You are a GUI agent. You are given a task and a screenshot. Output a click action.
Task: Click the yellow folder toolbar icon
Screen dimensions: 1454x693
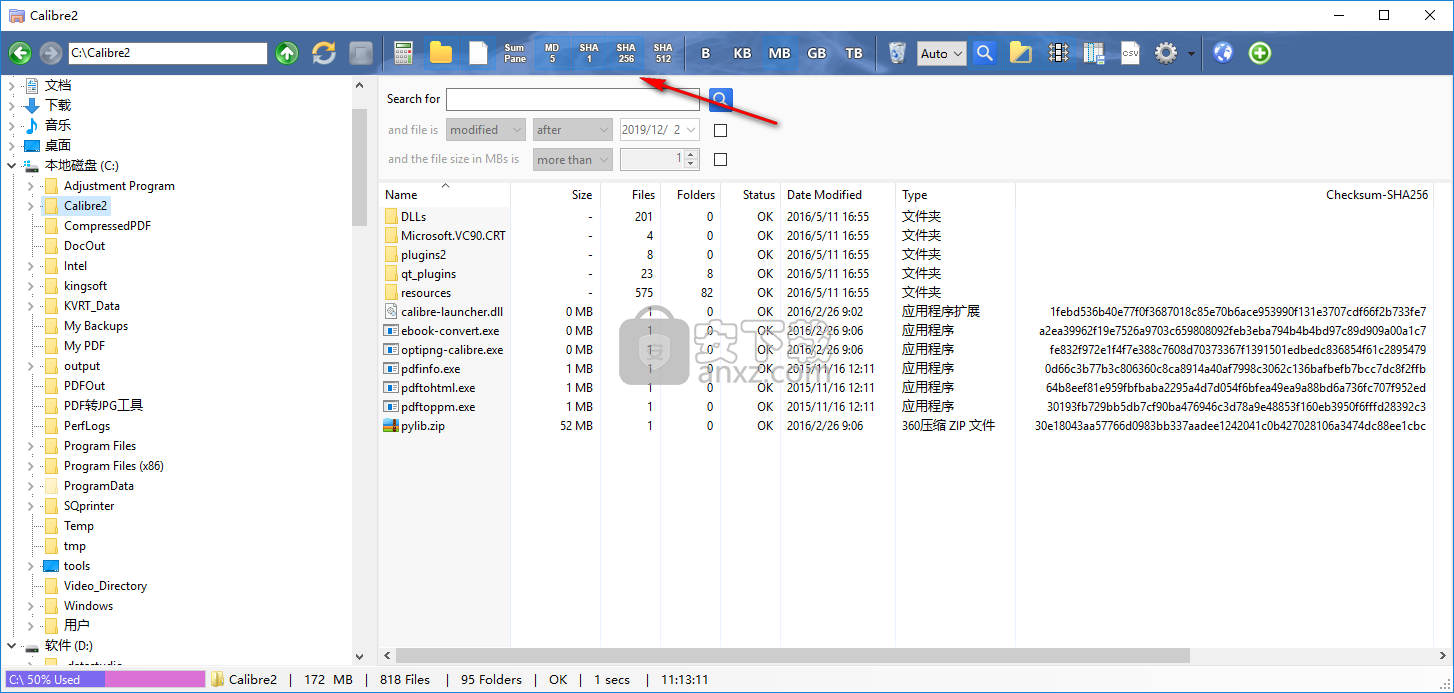(x=441, y=53)
